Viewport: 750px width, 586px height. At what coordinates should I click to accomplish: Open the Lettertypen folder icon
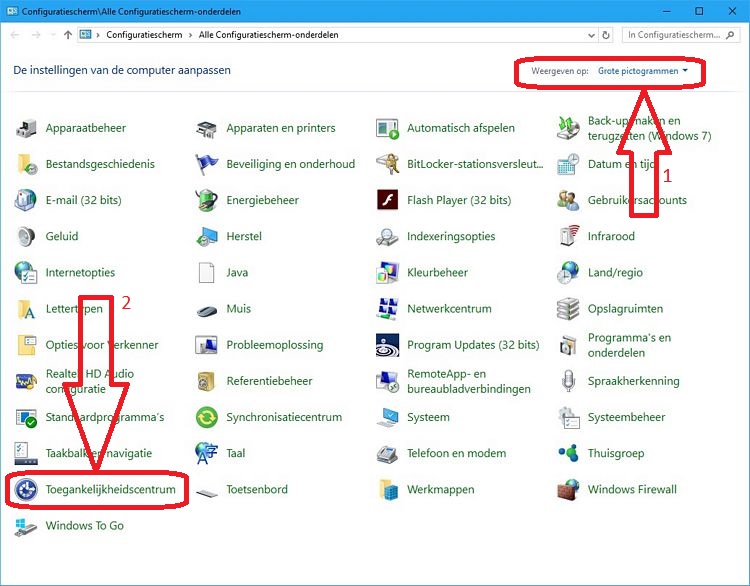[26, 309]
